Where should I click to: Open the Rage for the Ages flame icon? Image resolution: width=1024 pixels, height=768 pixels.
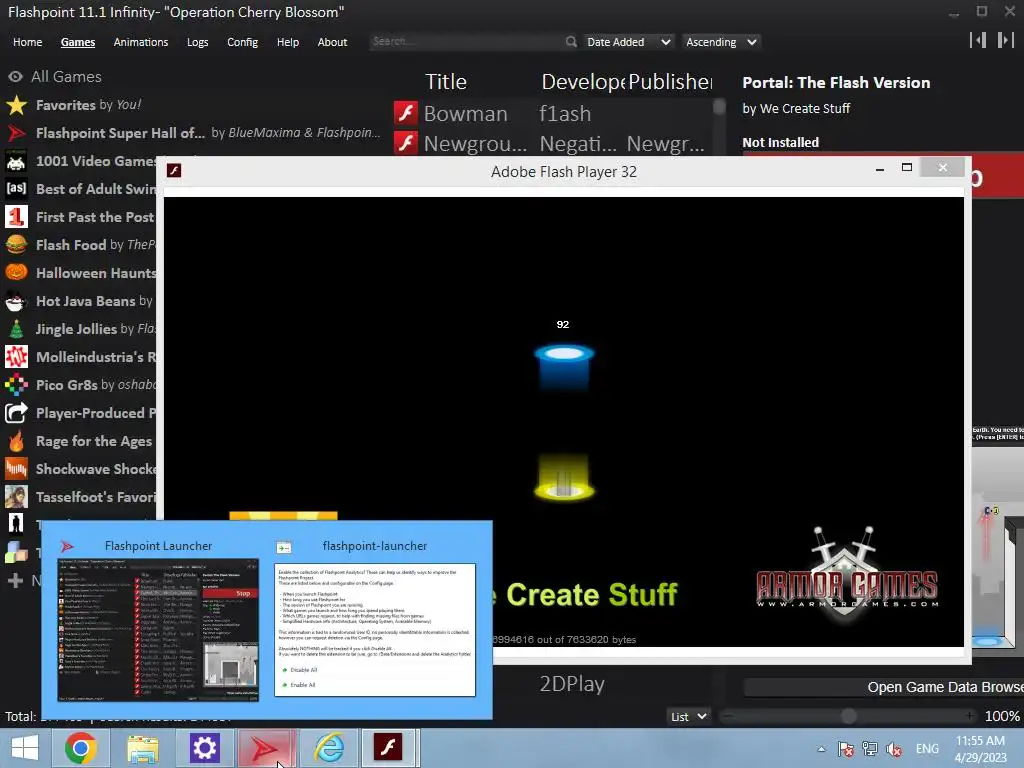(x=16, y=441)
